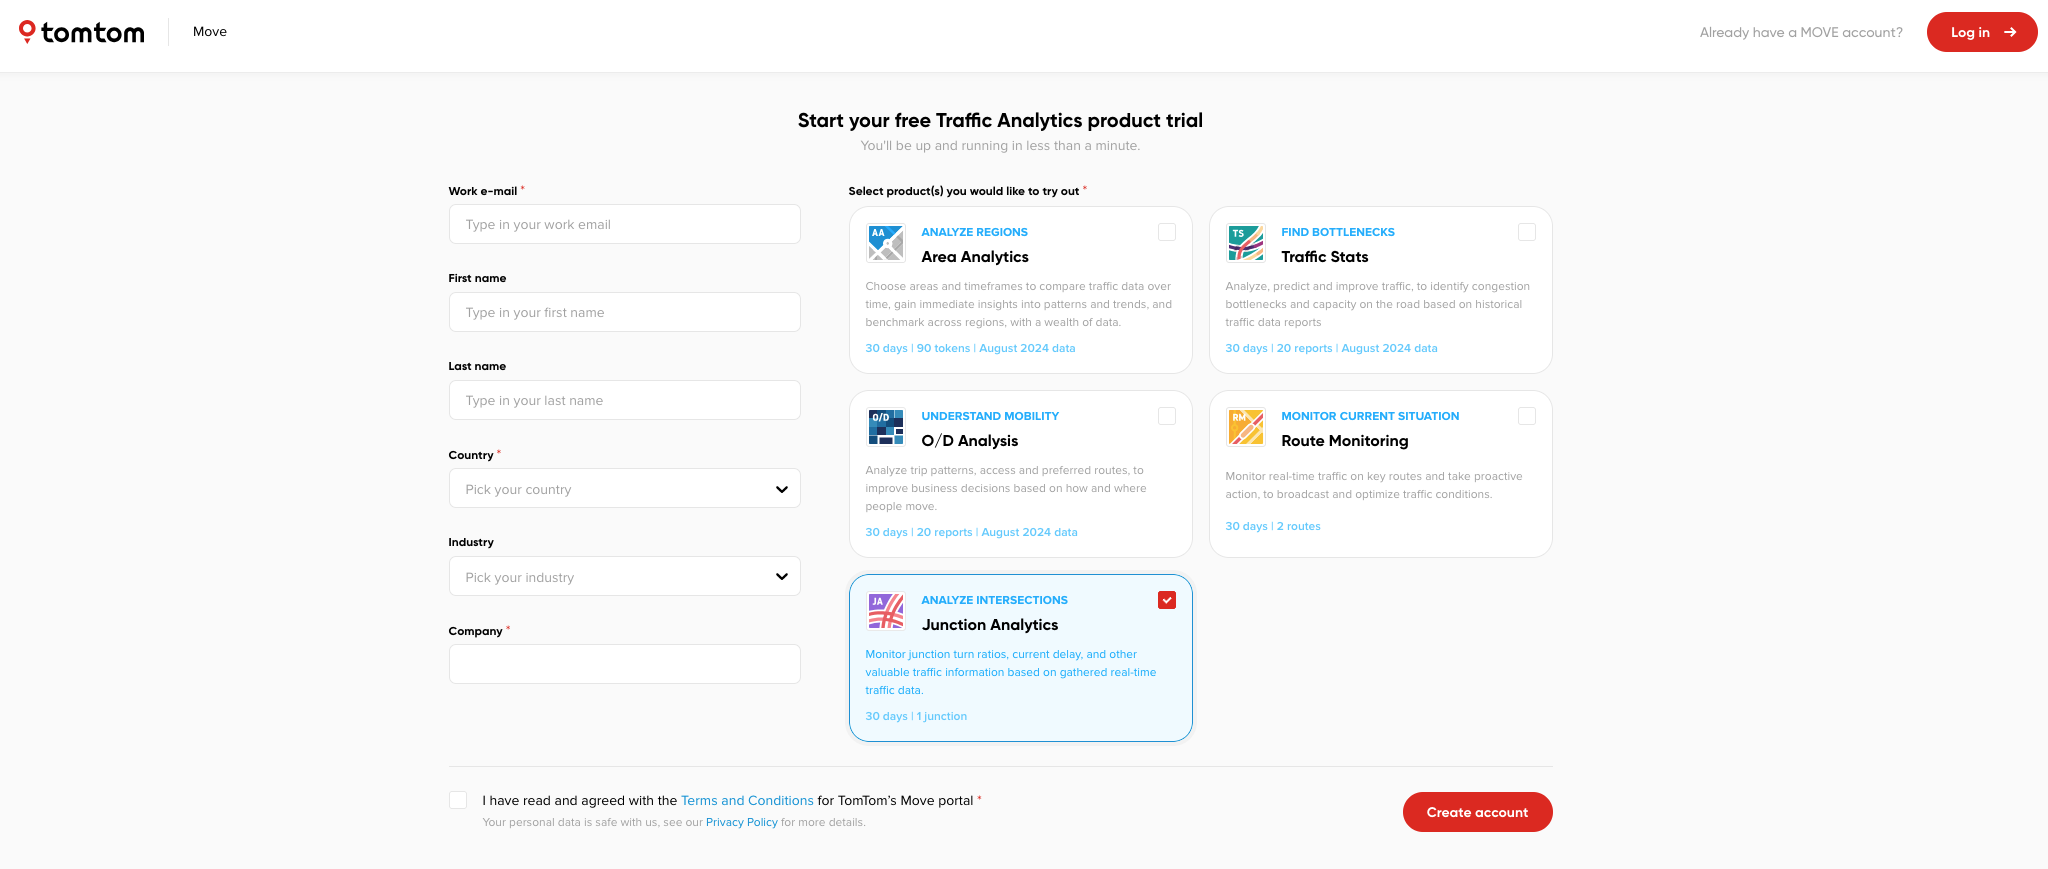
Task: Check the O/D Analysis checkbox
Action: tap(1167, 416)
